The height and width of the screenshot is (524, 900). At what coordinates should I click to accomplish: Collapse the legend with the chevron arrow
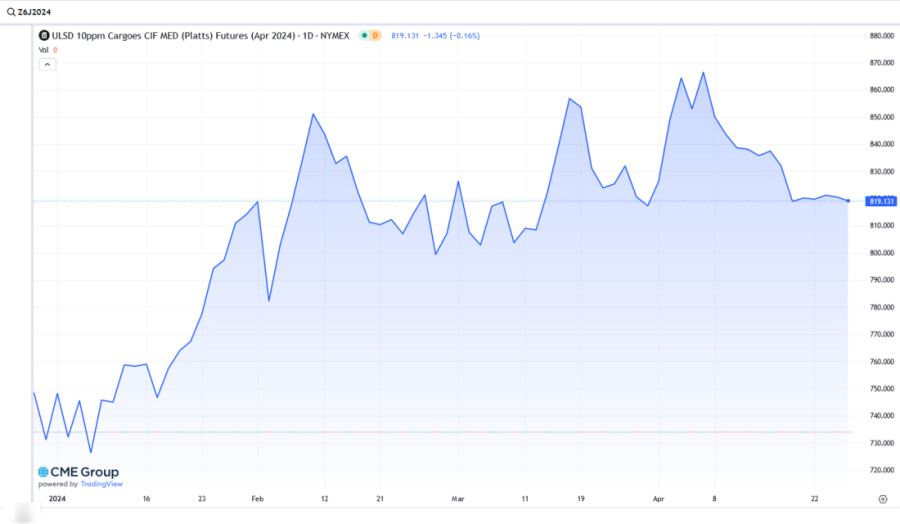tap(48, 64)
